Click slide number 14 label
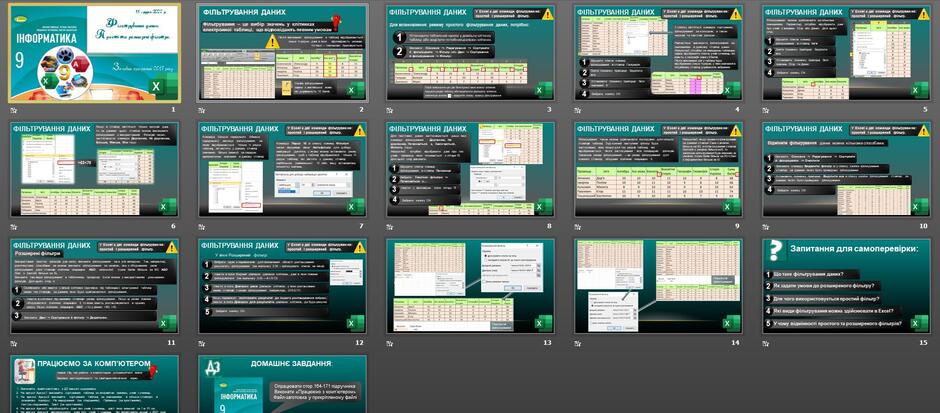The height and width of the screenshot is (413, 940). 736,342
